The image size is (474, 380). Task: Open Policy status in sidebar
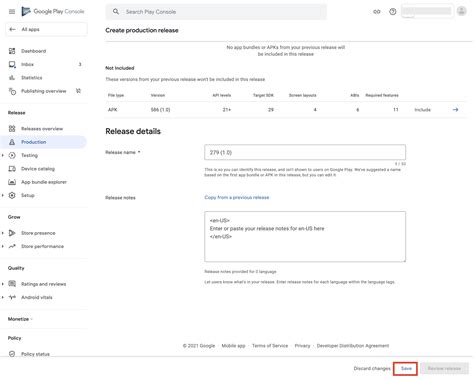pos(35,354)
